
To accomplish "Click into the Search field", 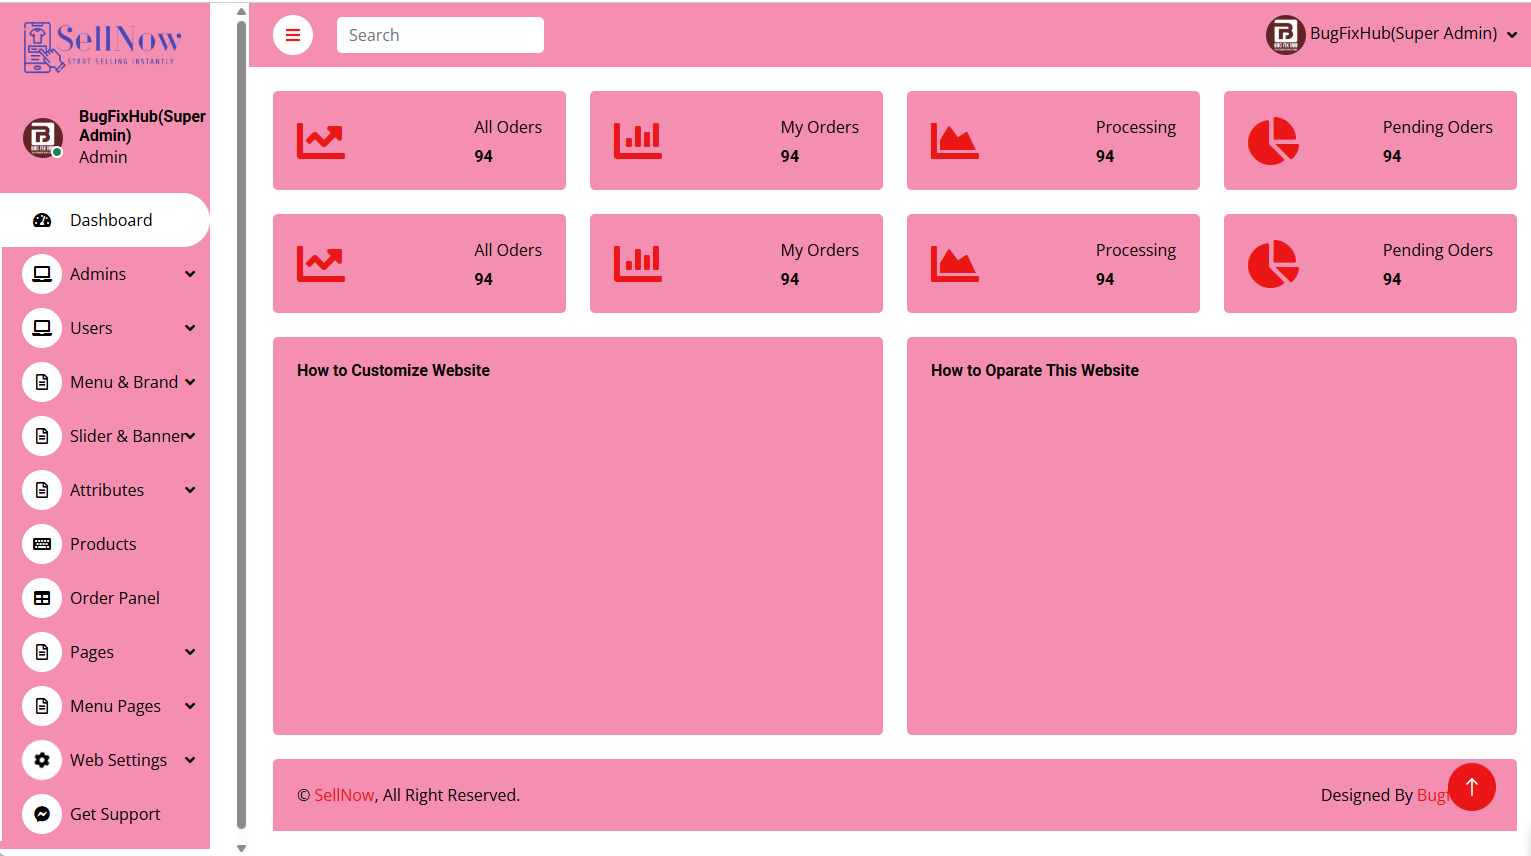I will tap(440, 35).
